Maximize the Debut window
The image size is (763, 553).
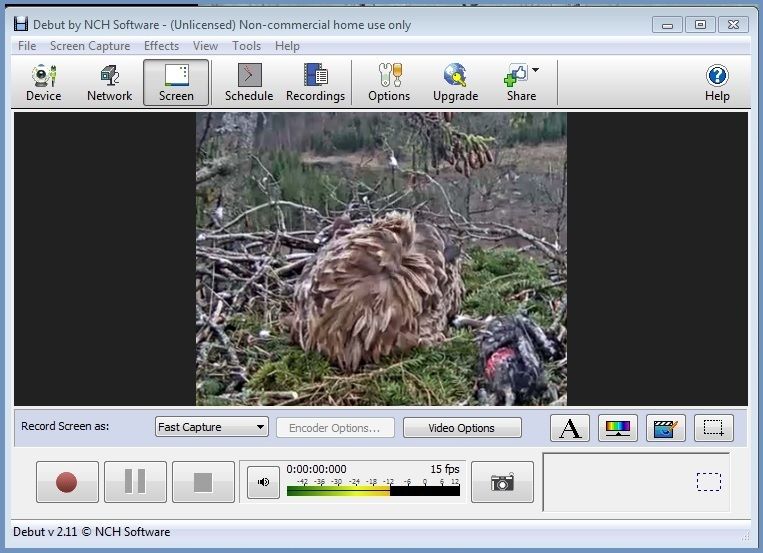pos(700,24)
